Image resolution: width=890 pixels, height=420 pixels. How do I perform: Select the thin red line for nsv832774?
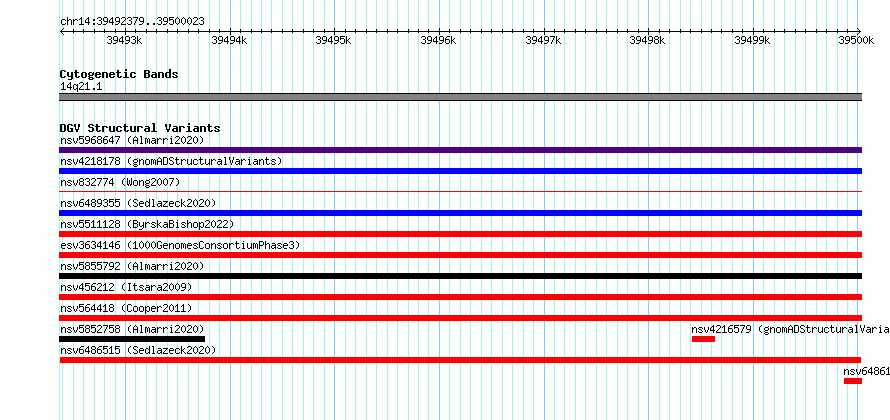[x=460, y=192]
